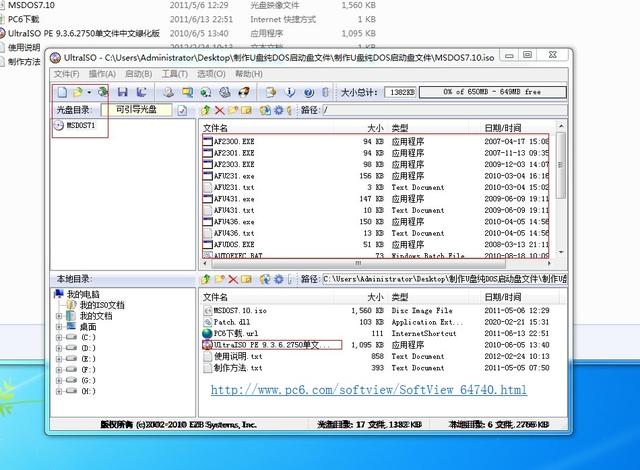This screenshot has height=470, width=640.
Task: Click the 可引导光盘 boot type field
Action: pos(136,109)
